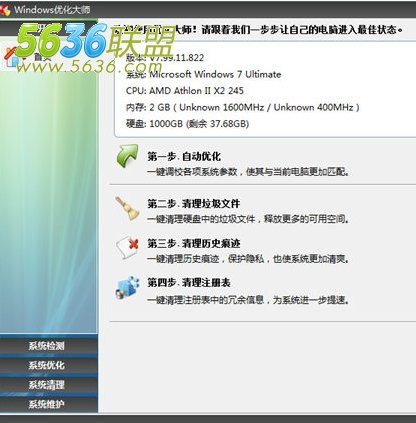416x423 pixels.
Task: Start 第一步.自动优化
Action: tap(184, 156)
